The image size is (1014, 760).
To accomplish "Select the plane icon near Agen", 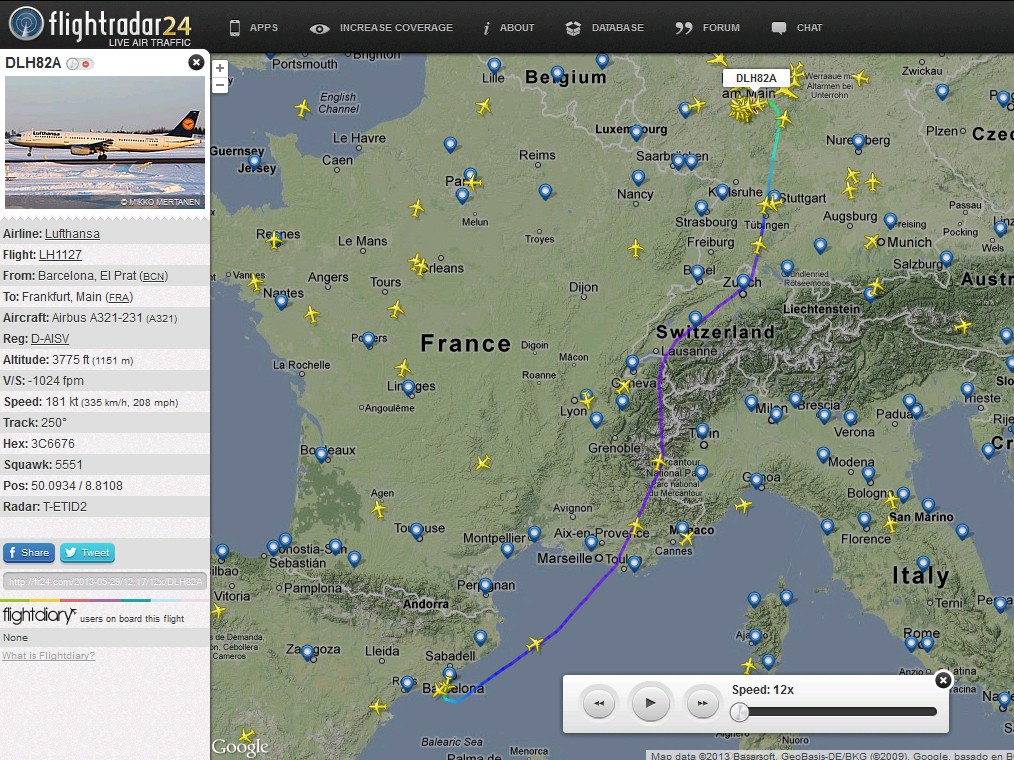I will [379, 510].
